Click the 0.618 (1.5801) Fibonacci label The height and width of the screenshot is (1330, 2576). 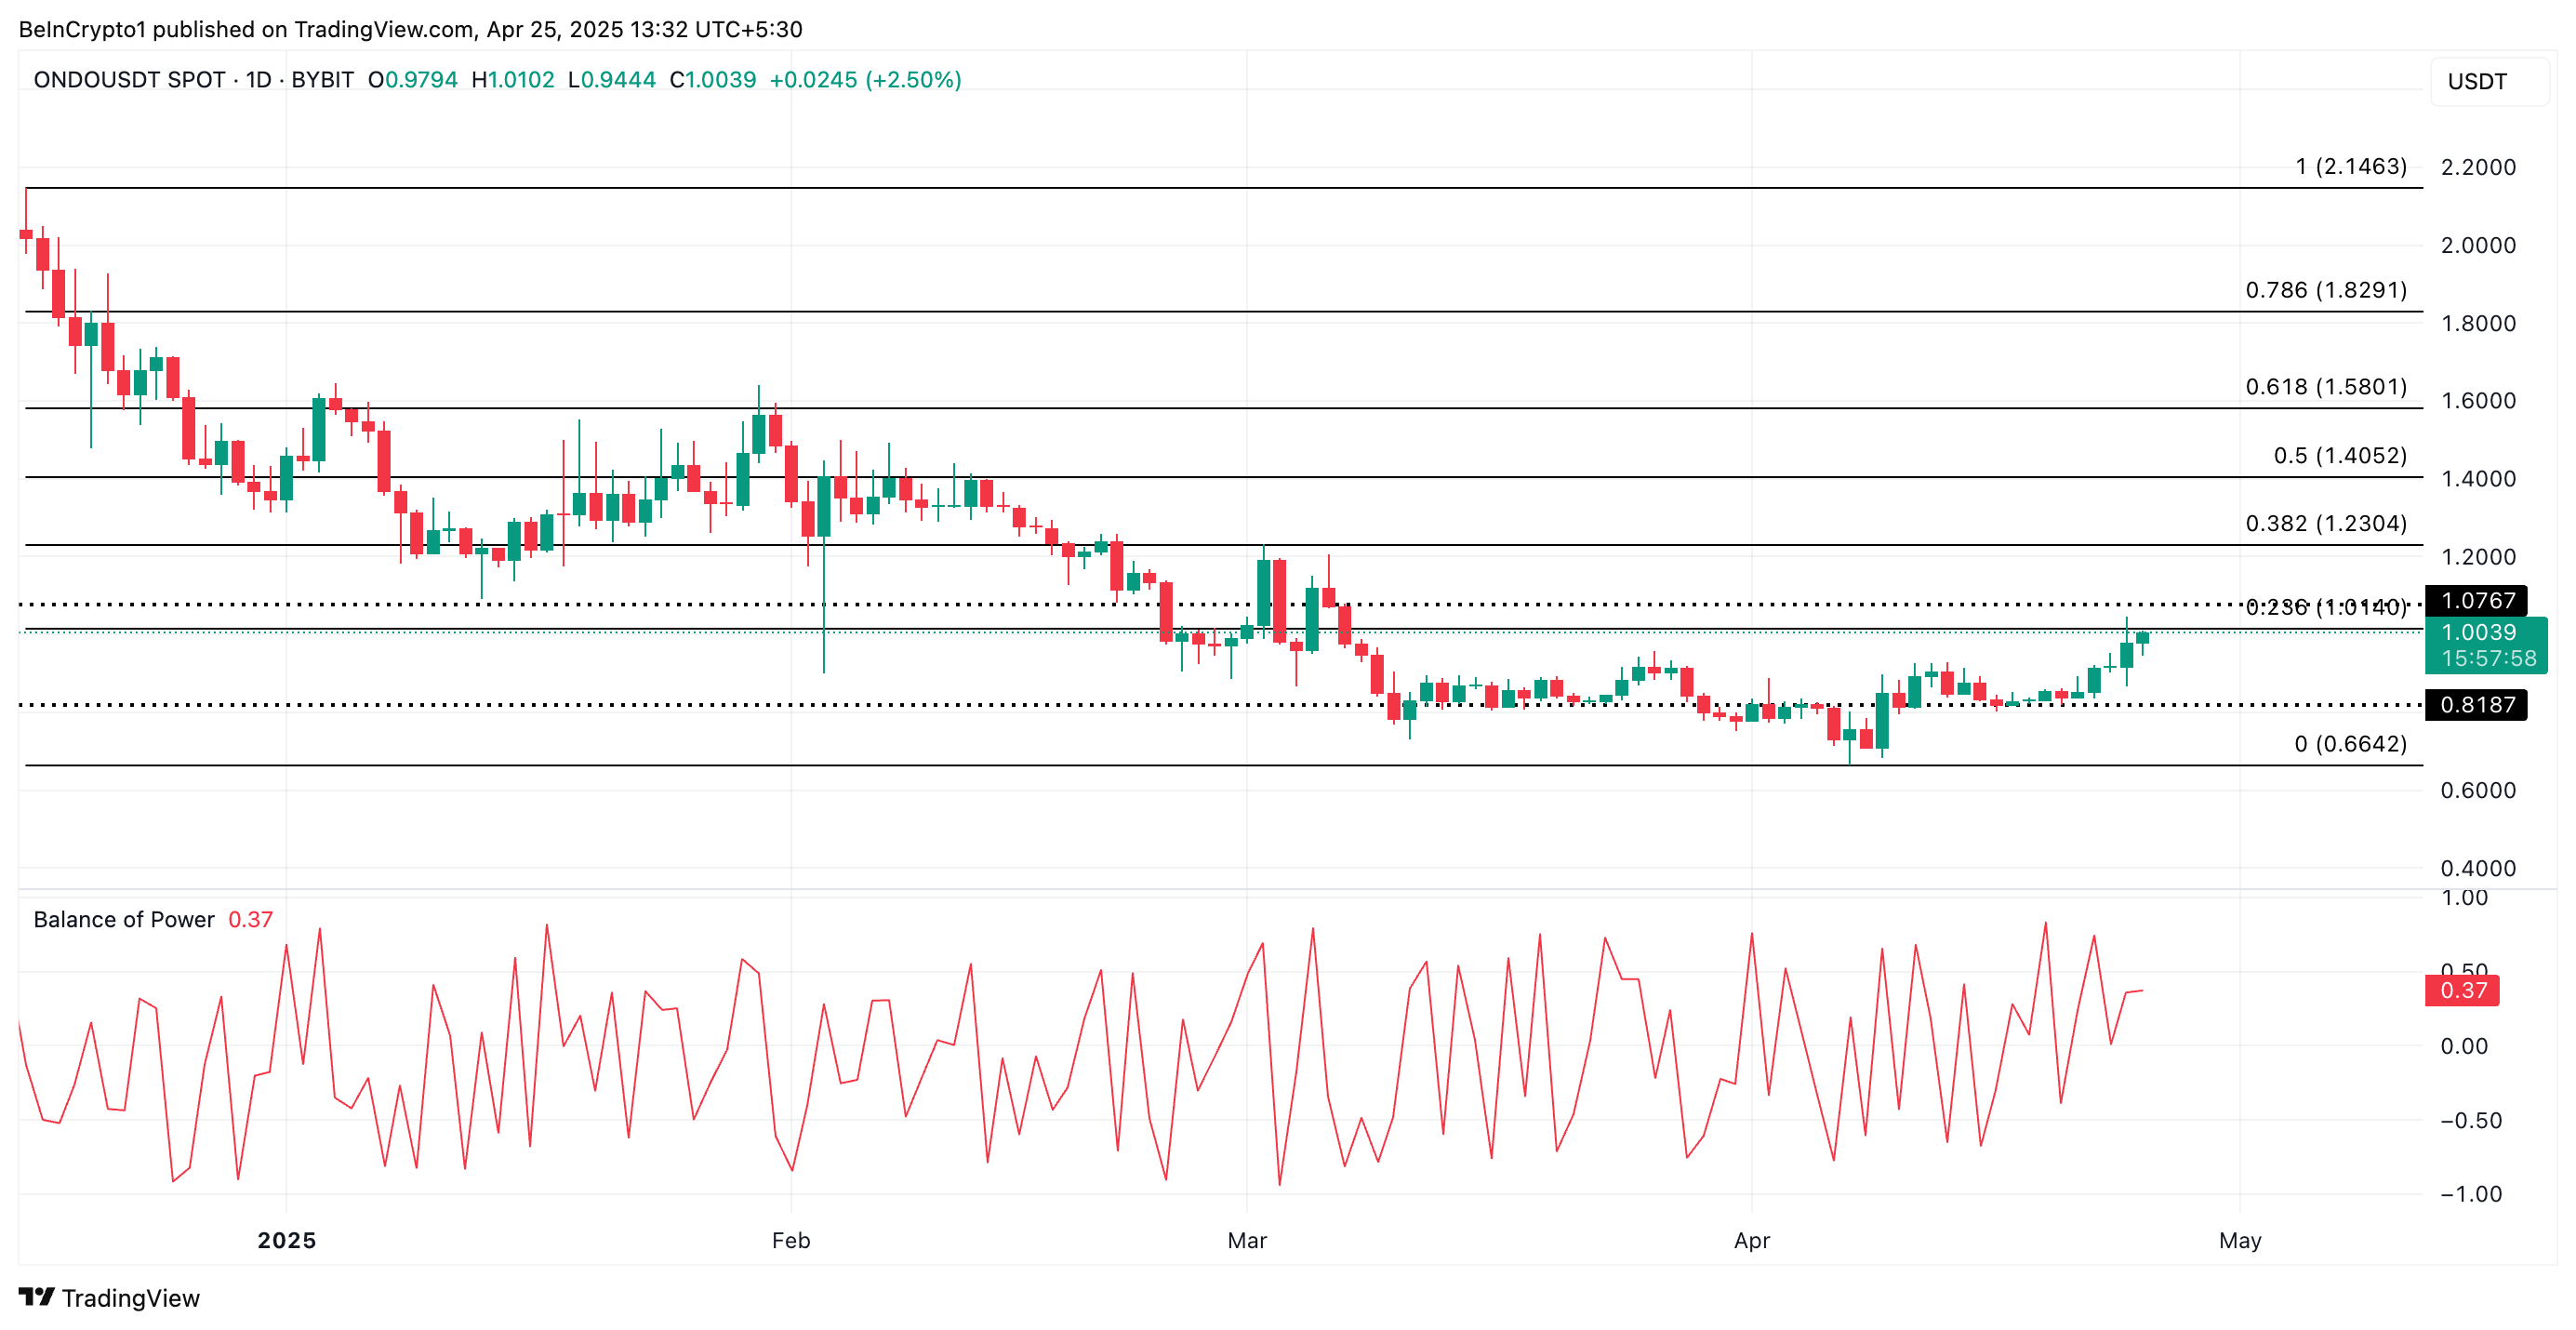[x=2325, y=387]
